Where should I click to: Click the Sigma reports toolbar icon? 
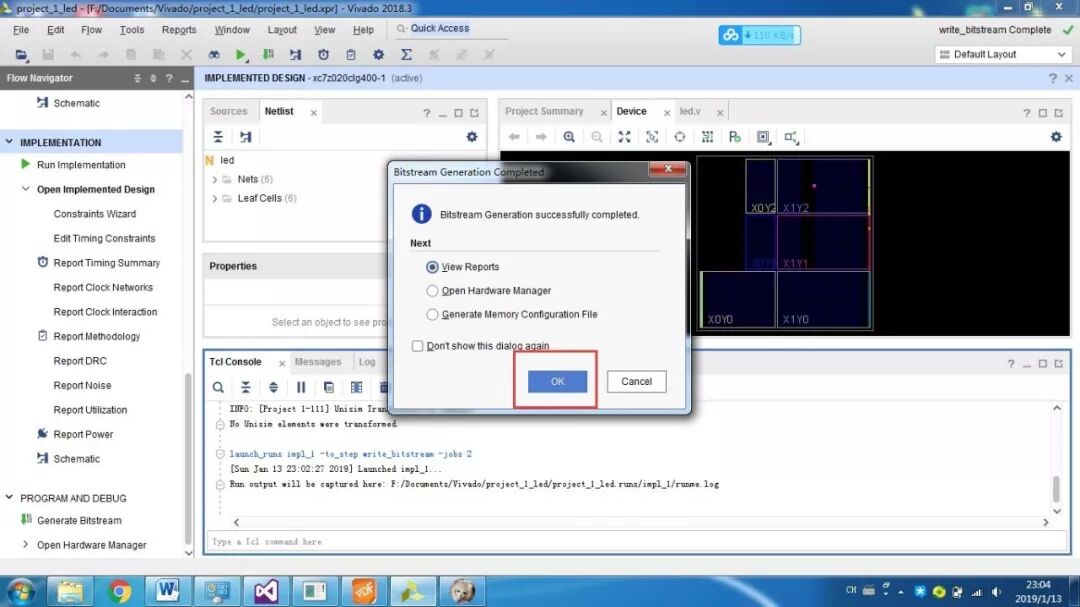pyautogui.click(x=406, y=54)
